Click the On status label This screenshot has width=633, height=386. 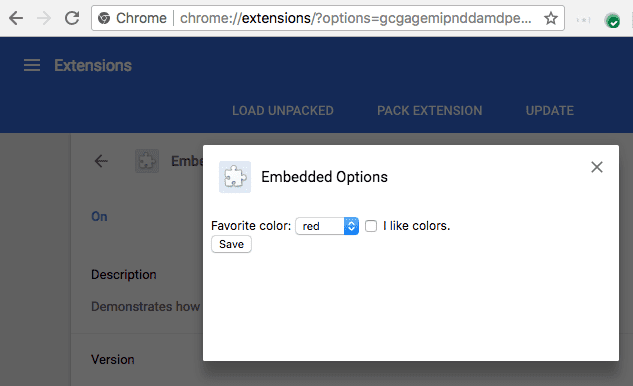pyautogui.click(x=99, y=217)
